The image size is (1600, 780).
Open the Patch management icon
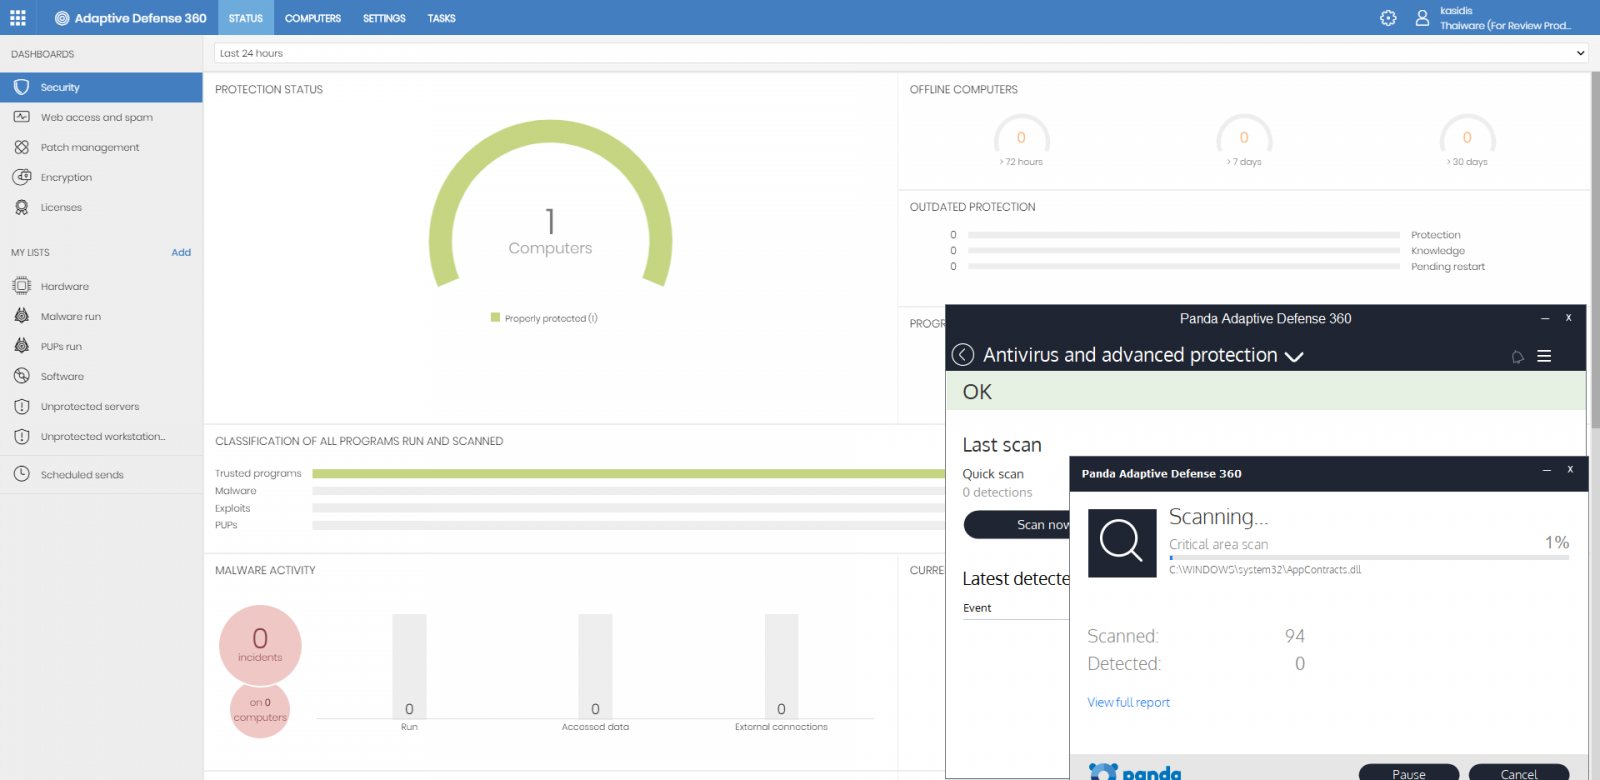click(x=22, y=147)
